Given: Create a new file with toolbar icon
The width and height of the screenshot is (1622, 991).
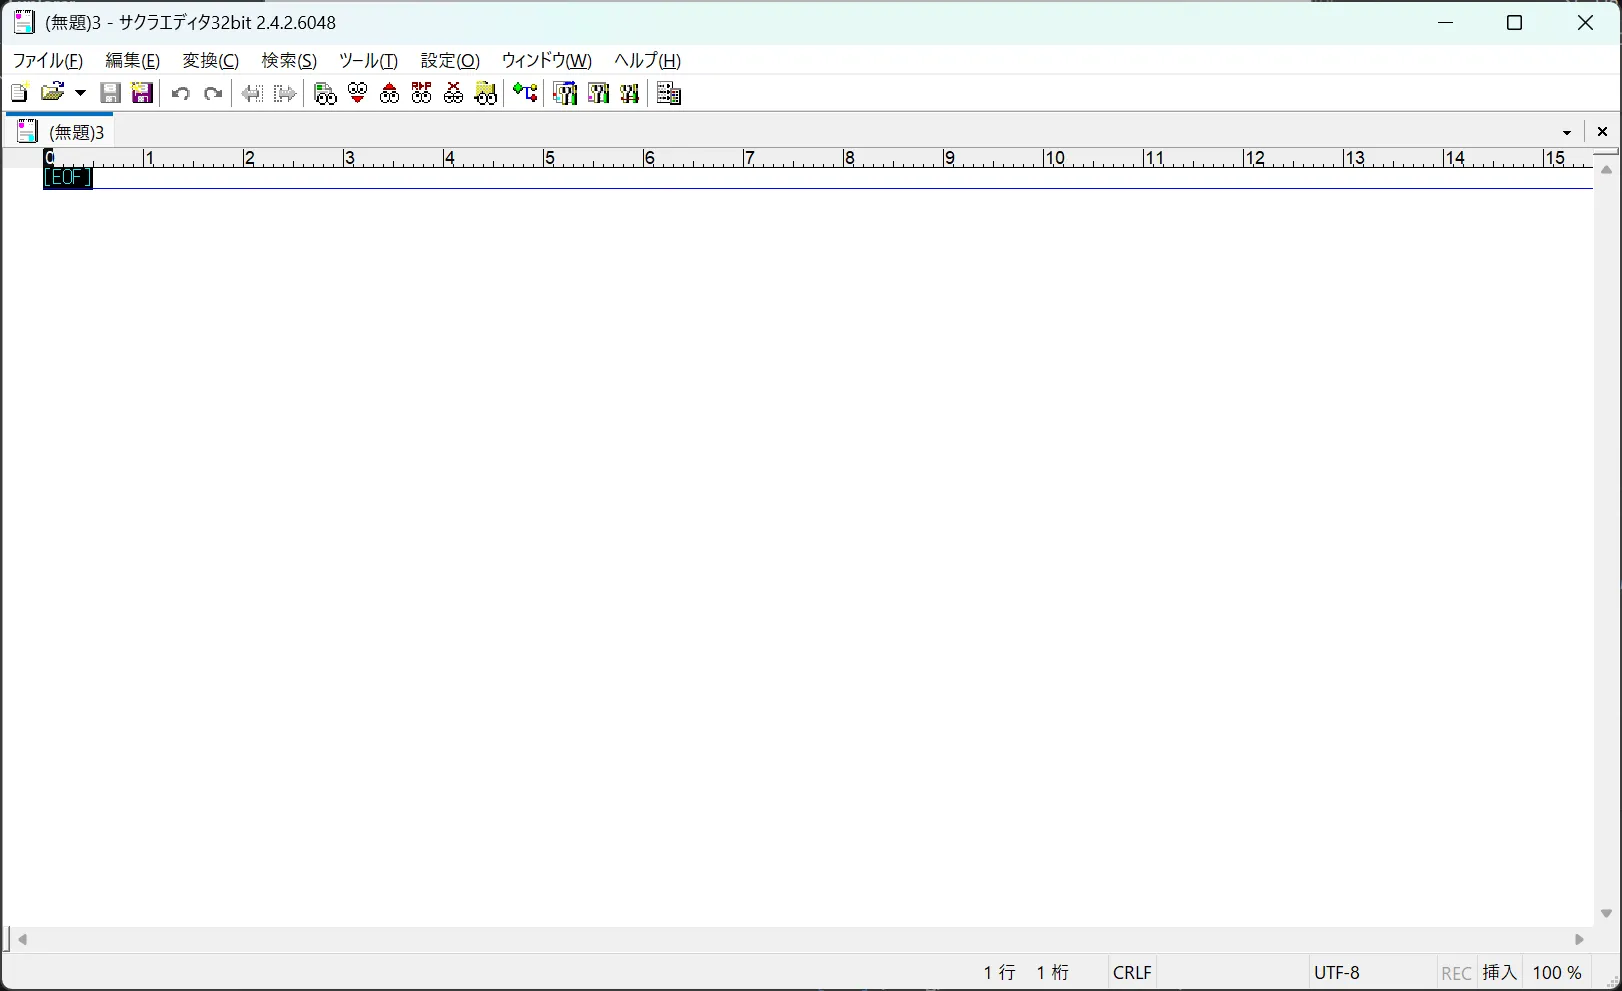Looking at the screenshot, I should point(19,93).
